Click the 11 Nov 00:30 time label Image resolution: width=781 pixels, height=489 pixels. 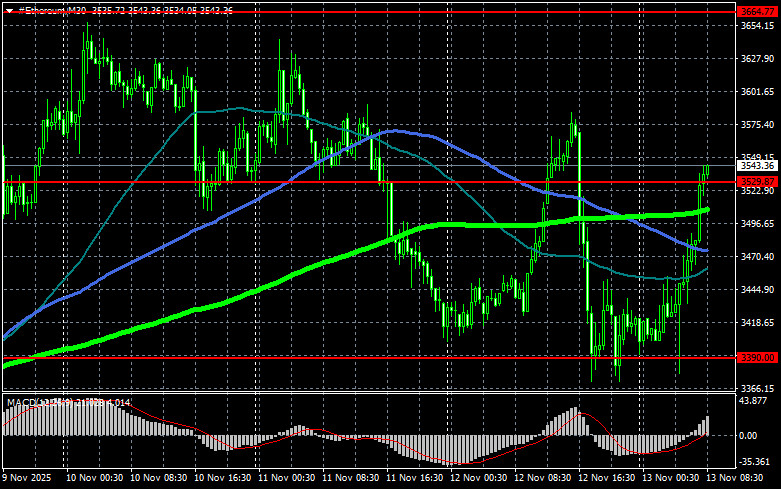pos(286,478)
